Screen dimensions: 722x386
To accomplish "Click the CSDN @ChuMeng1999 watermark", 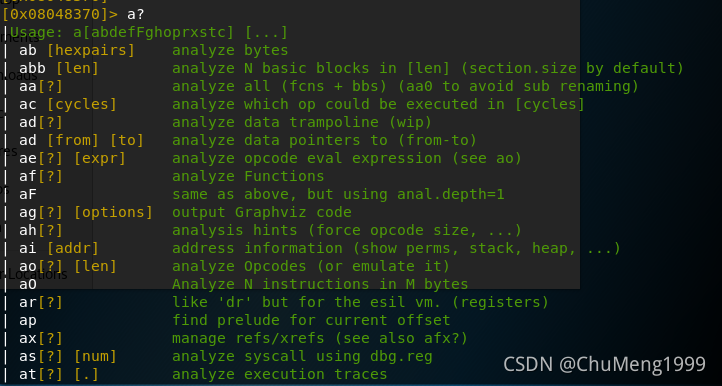I will pos(604,364).
